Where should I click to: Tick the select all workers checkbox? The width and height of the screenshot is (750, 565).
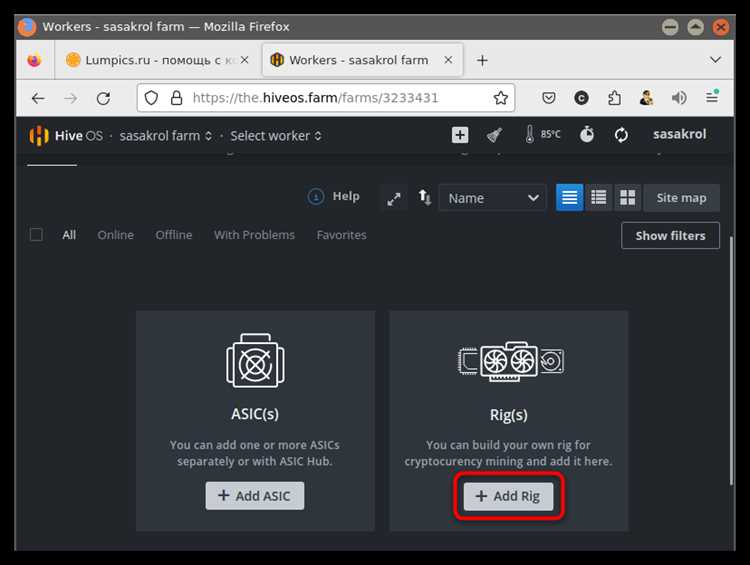click(36, 234)
